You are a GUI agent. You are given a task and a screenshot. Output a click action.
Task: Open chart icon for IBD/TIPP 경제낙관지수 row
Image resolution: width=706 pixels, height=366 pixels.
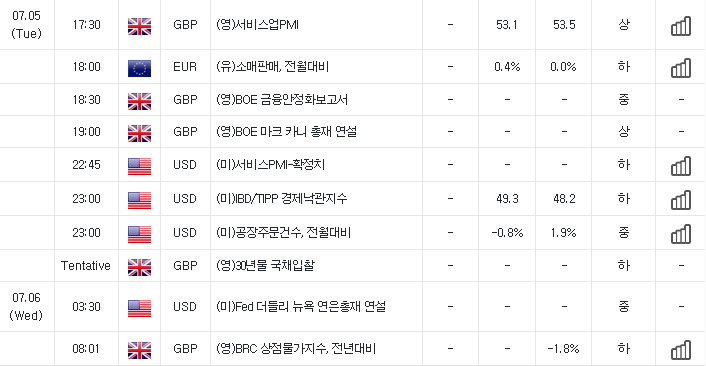pos(681,200)
